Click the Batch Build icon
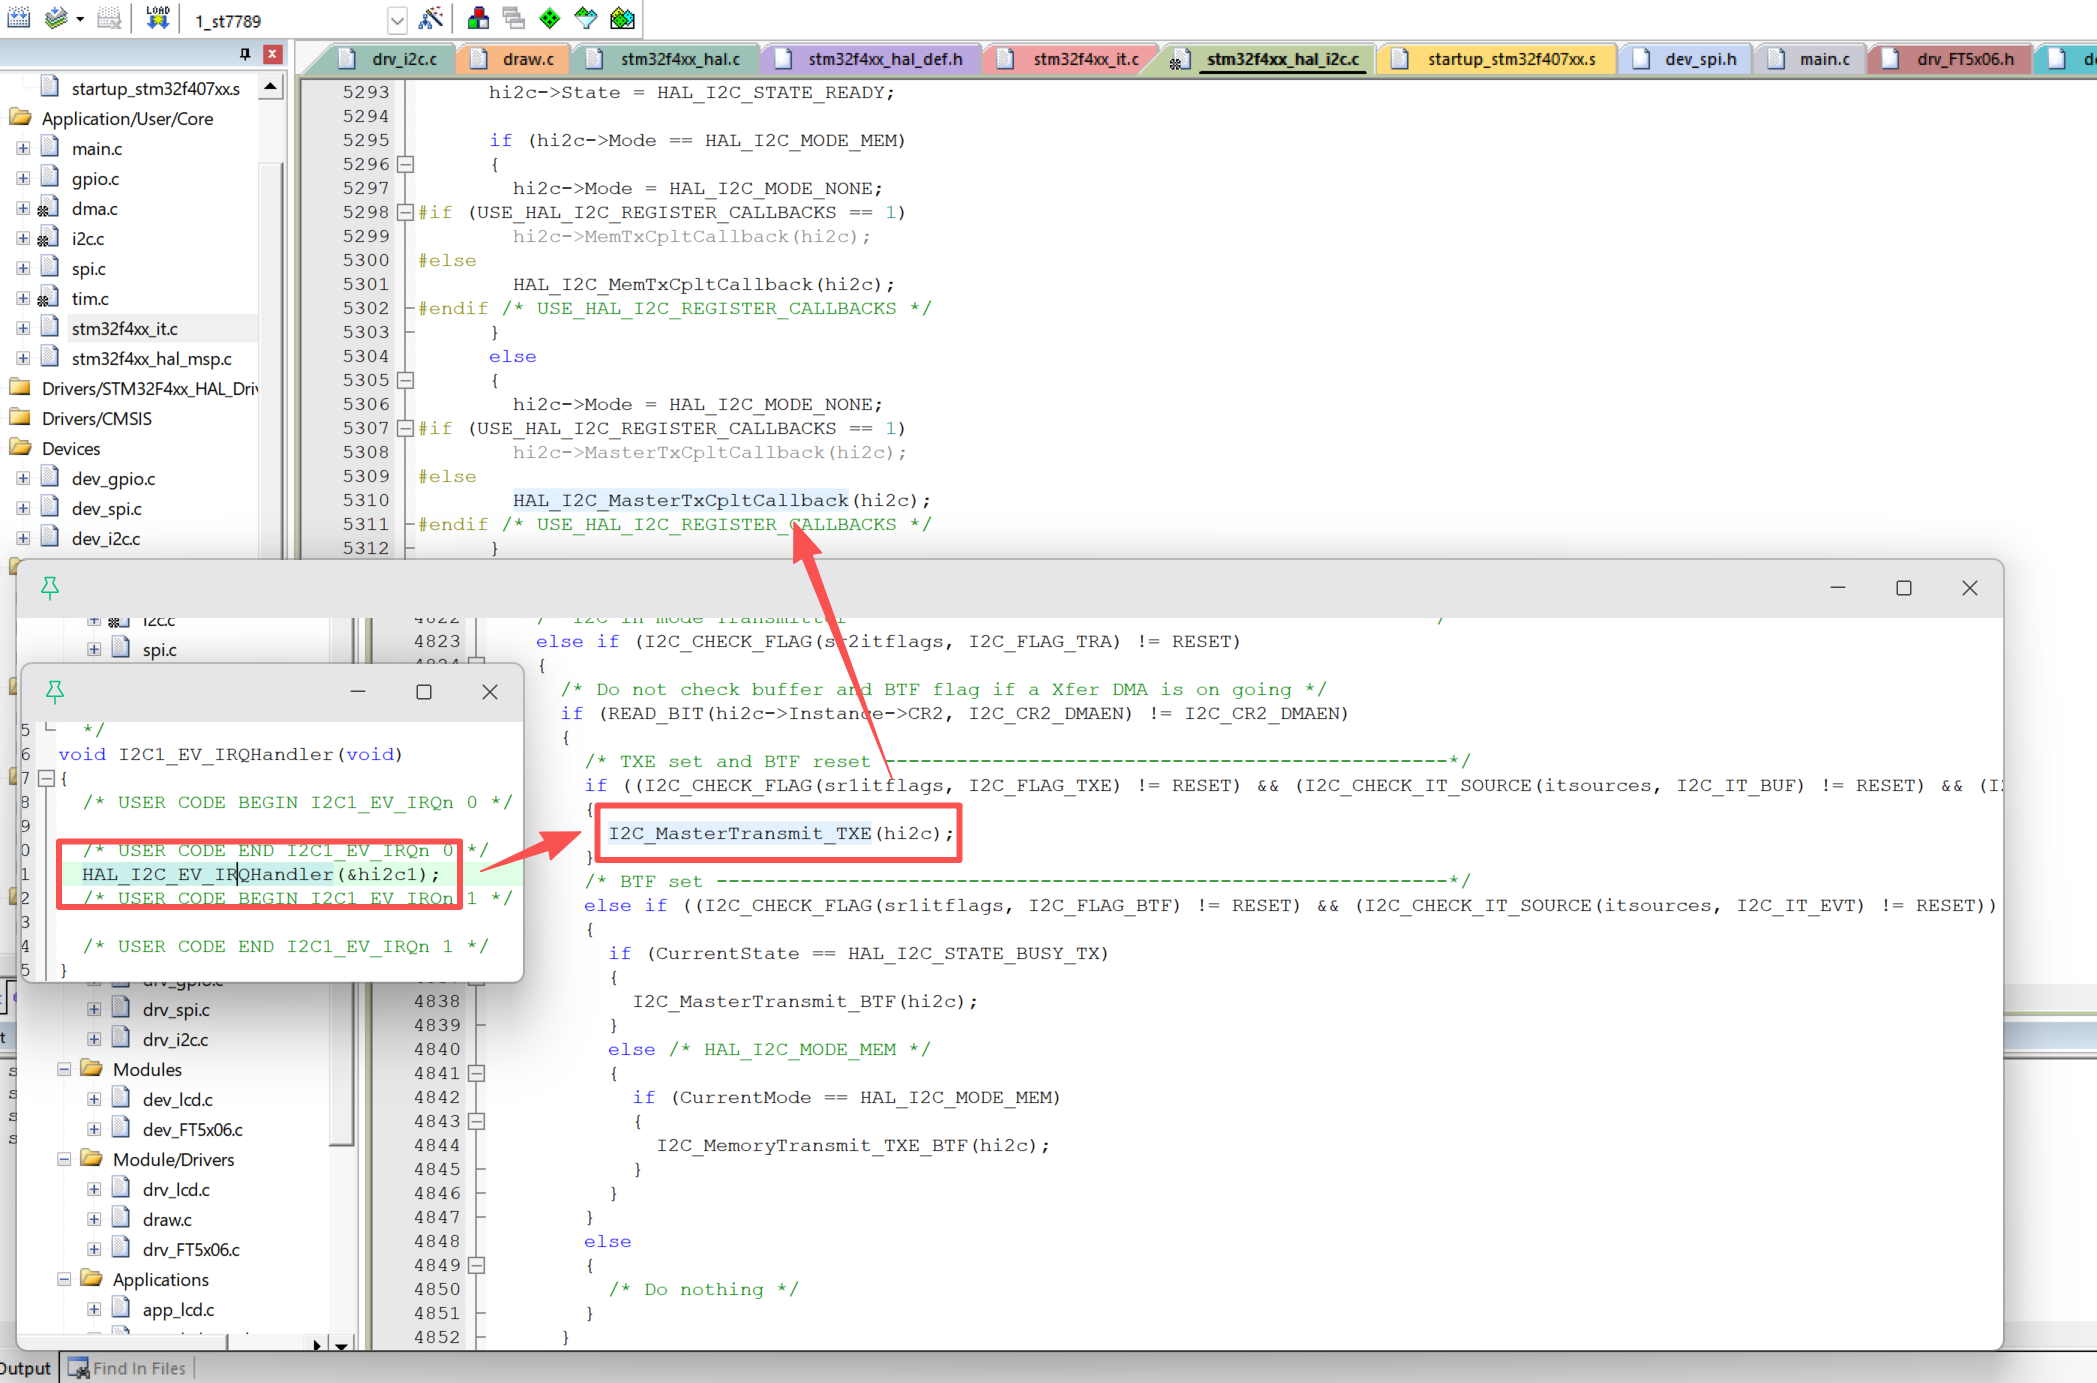This screenshot has width=2097, height=1383. tap(56, 18)
